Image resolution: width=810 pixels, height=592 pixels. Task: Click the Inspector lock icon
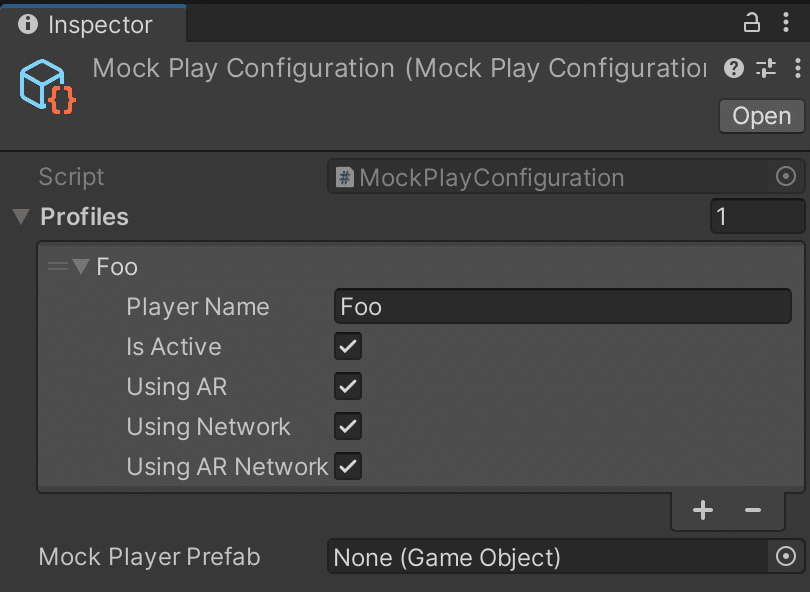pyautogui.click(x=752, y=22)
